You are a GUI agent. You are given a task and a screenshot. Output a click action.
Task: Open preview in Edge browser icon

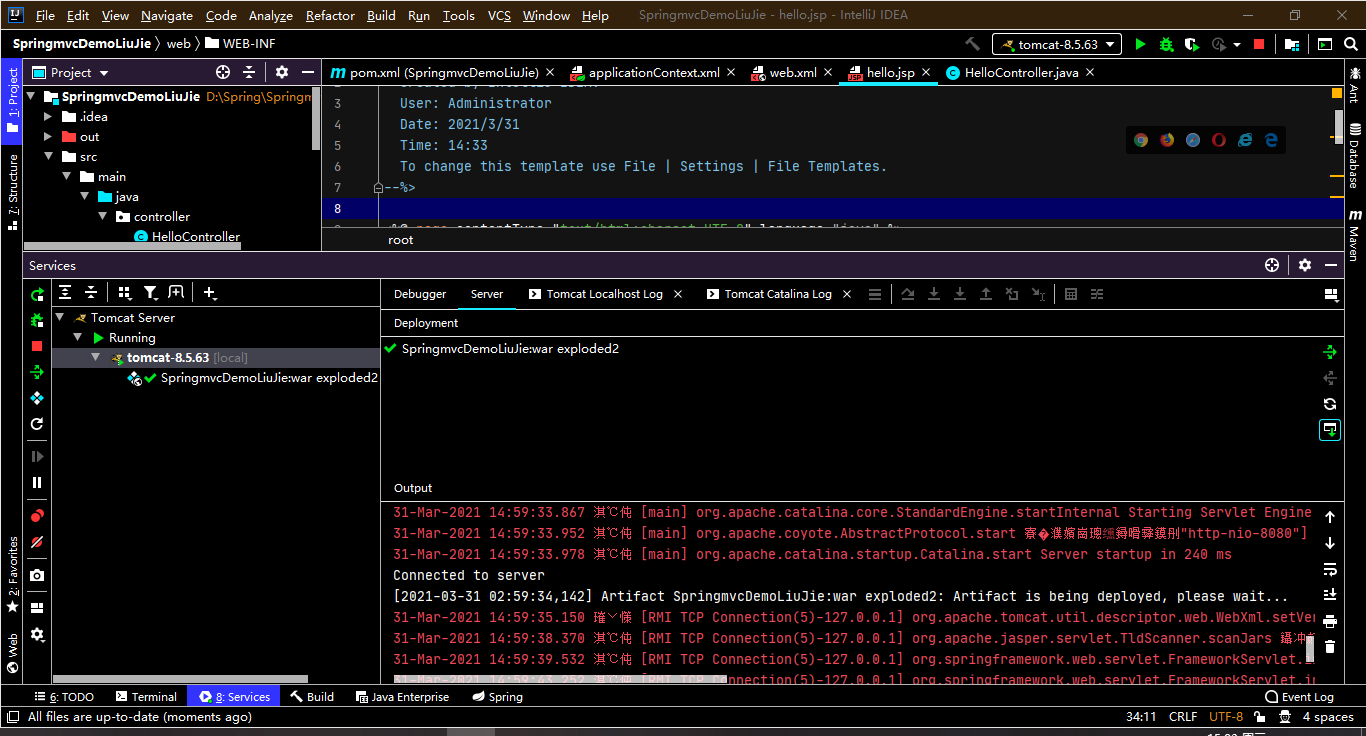click(x=1271, y=140)
